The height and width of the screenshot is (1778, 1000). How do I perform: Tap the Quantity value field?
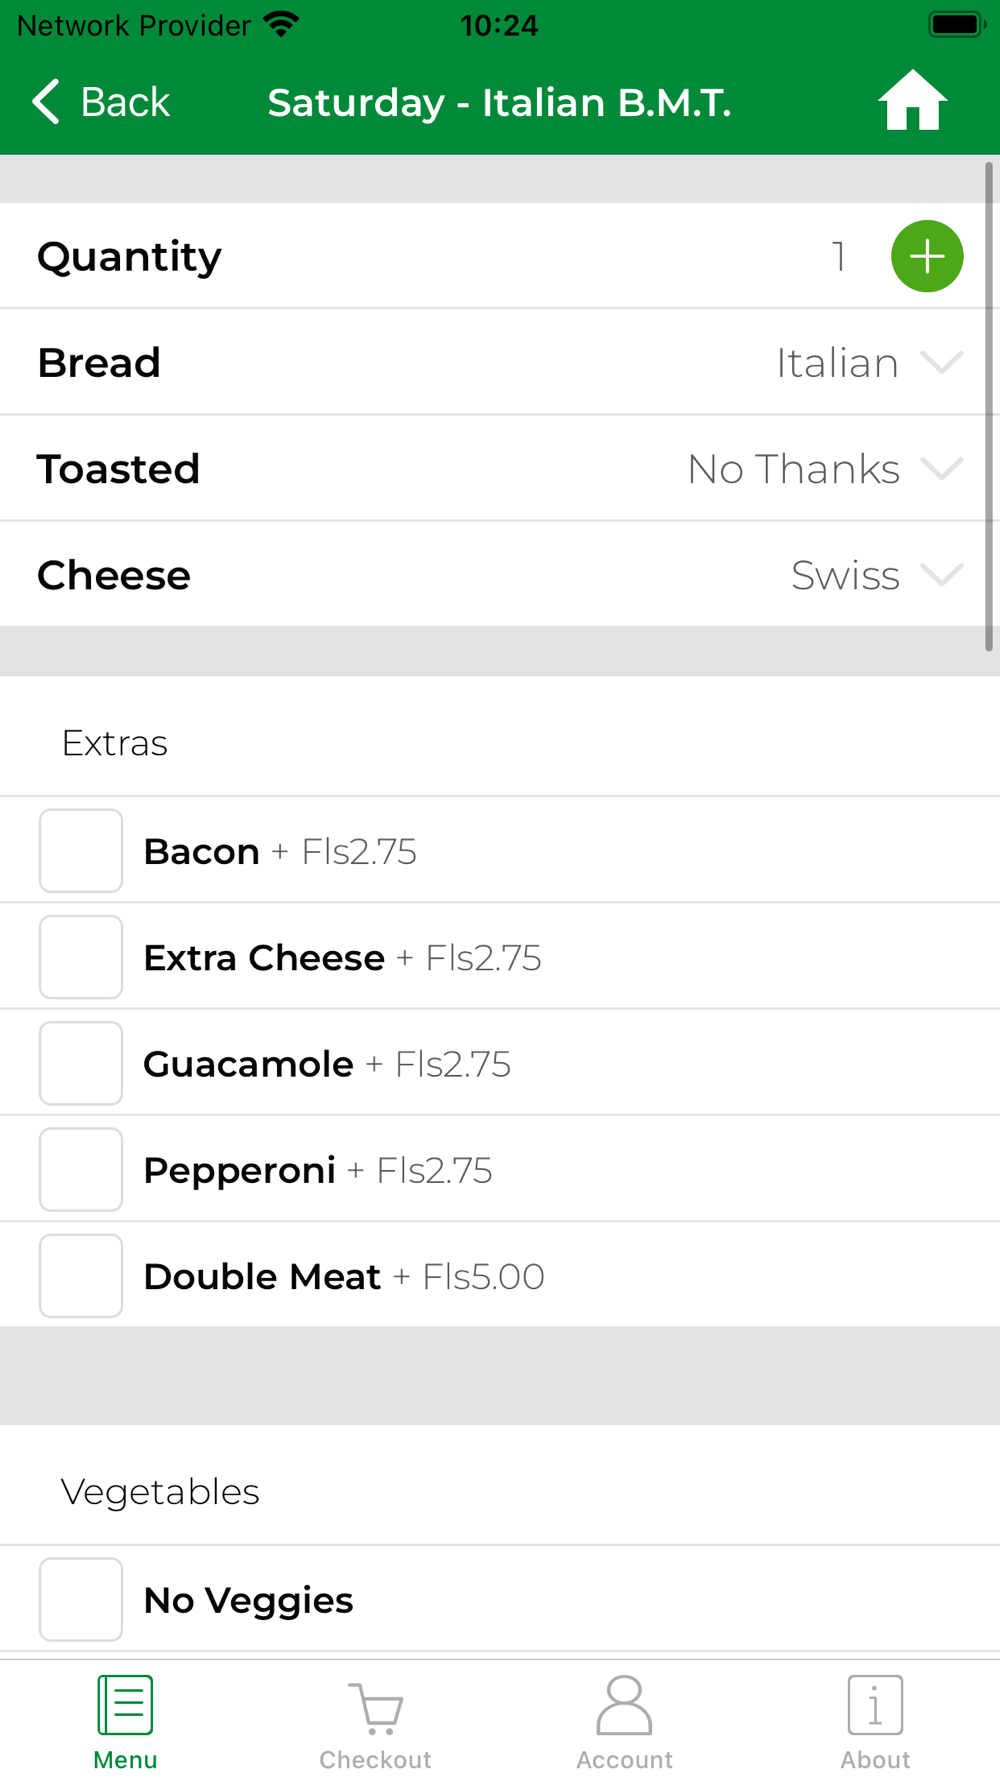pos(839,257)
